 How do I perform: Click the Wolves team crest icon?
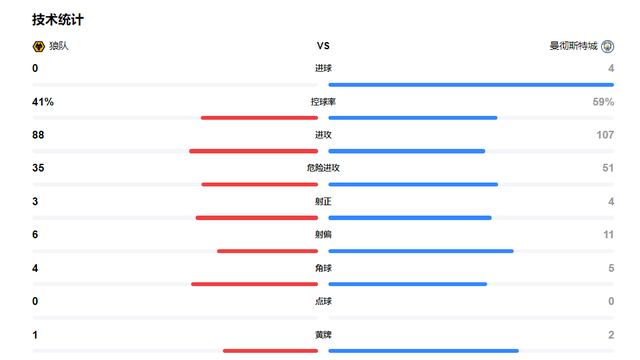click(38, 46)
